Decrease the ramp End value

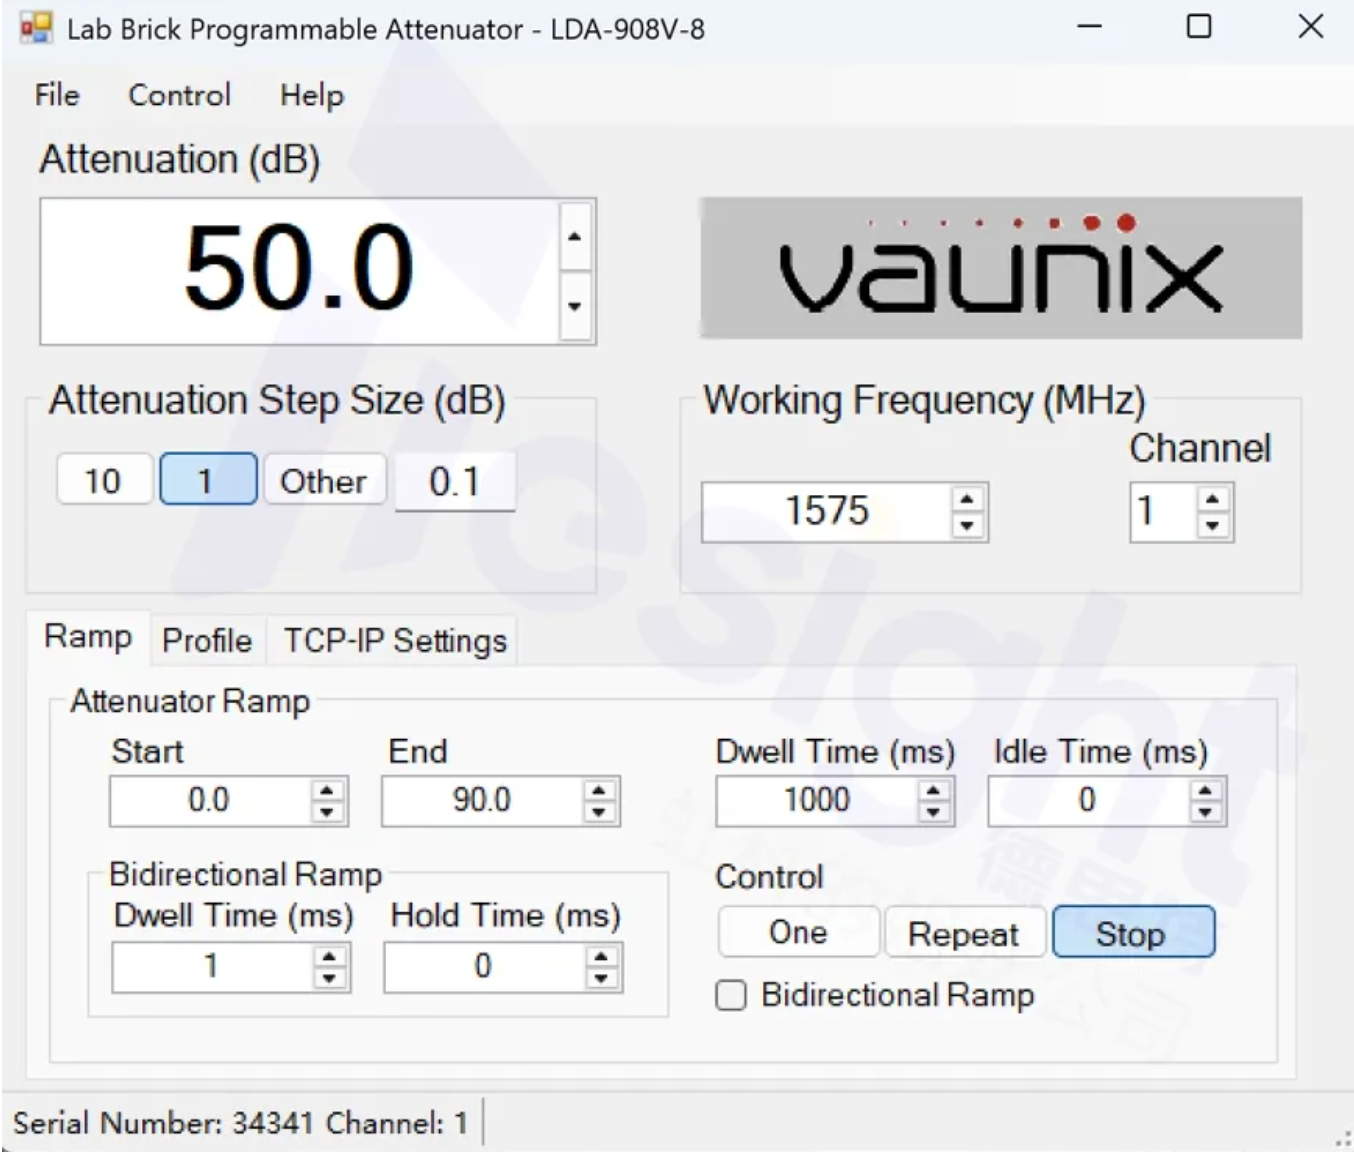point(599,812)
